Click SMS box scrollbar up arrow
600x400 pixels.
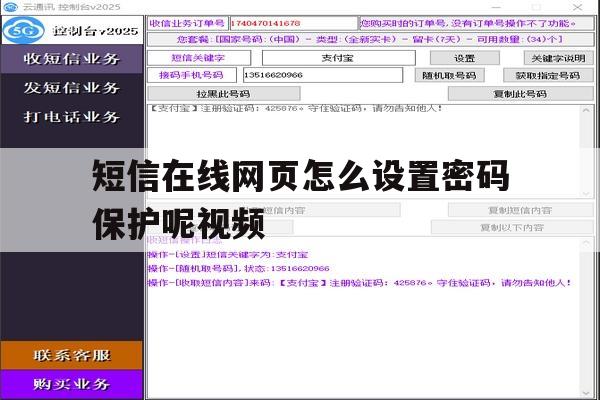586,110
